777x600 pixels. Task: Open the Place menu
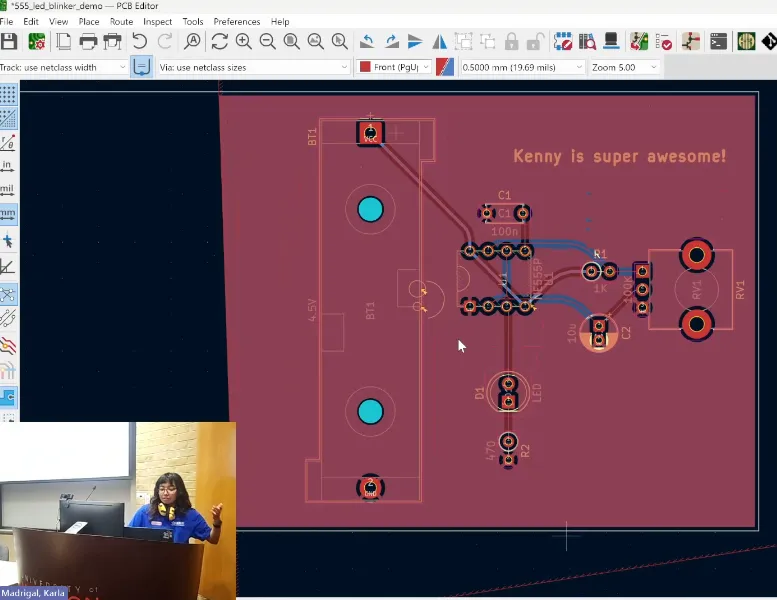pyautogui.click(x=89, y=22)
